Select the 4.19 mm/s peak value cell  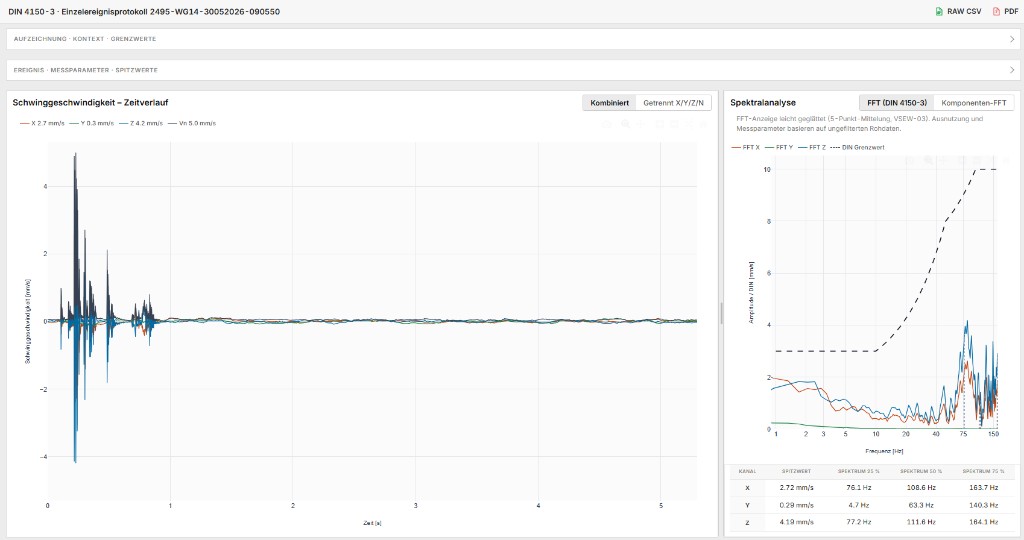pyautogui.click(x=796, y=522)
